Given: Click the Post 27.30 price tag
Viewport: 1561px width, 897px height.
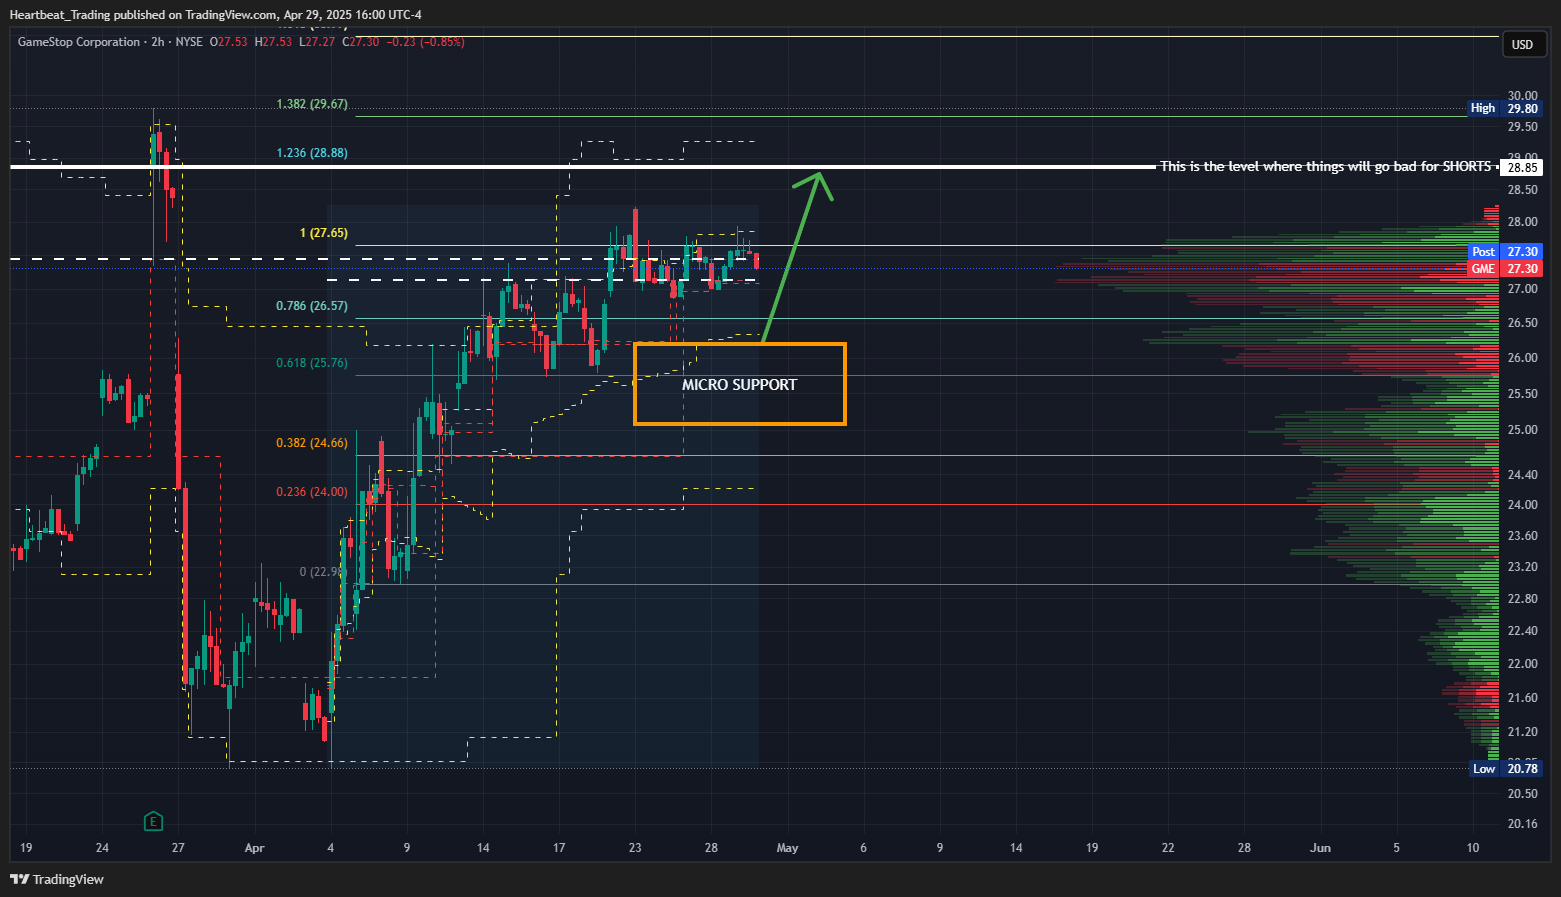Looking at the screenshot, I should [1505, 252].
